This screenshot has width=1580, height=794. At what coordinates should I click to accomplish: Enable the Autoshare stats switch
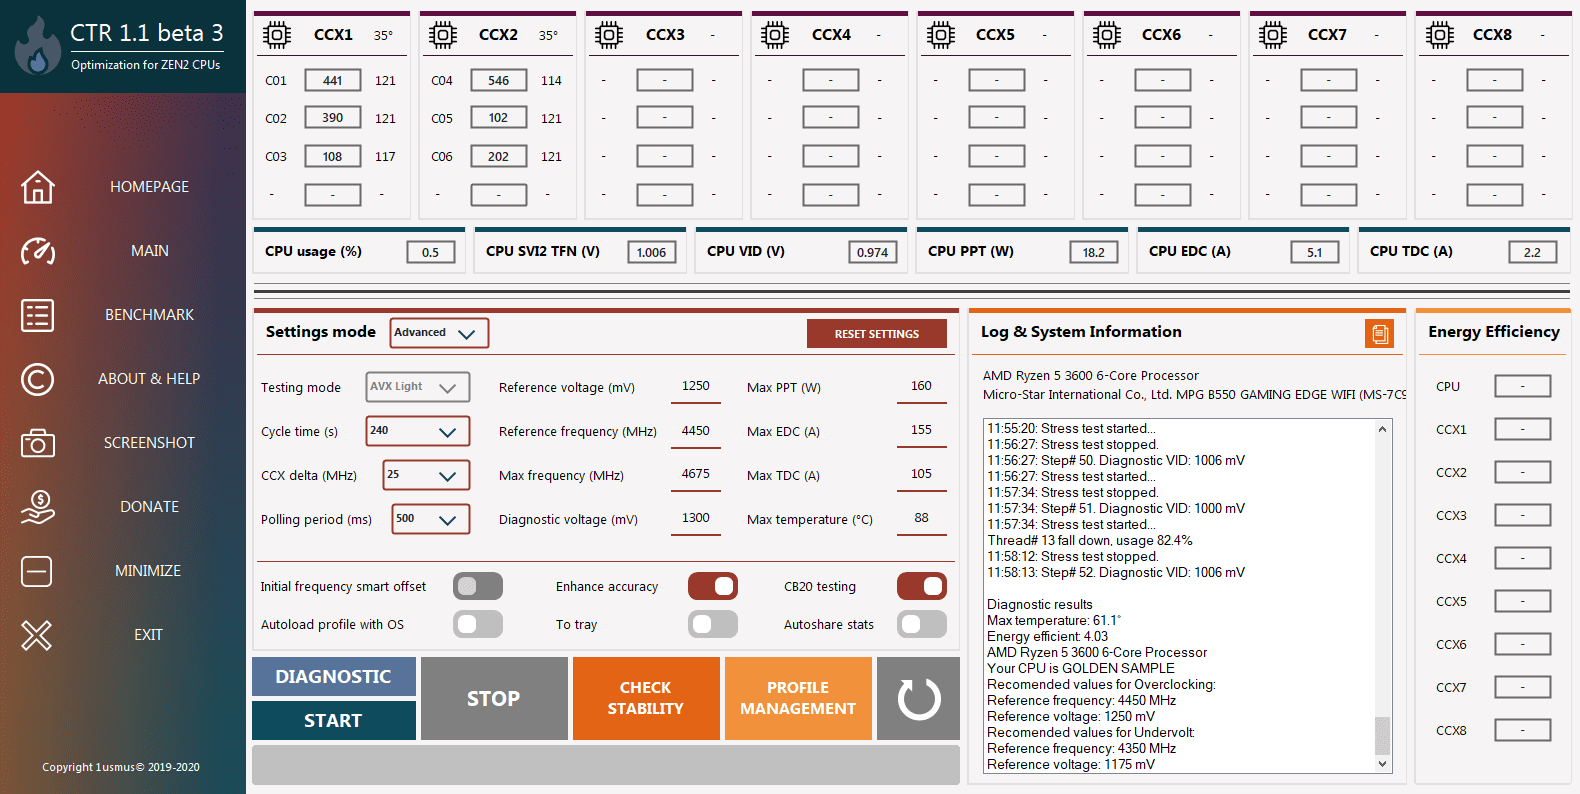[922, 624]
